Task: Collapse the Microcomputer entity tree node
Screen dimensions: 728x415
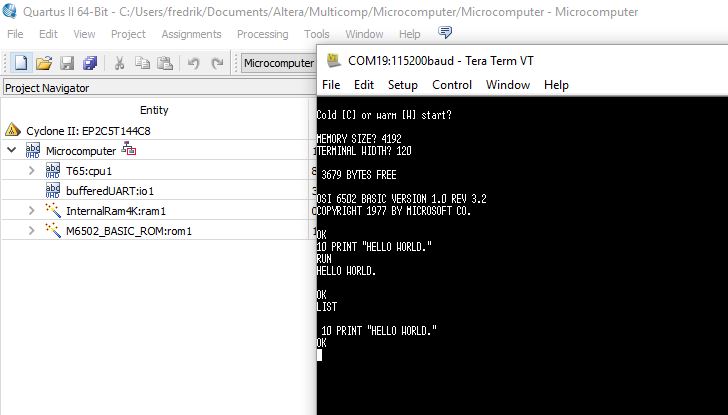Action: 12,150
